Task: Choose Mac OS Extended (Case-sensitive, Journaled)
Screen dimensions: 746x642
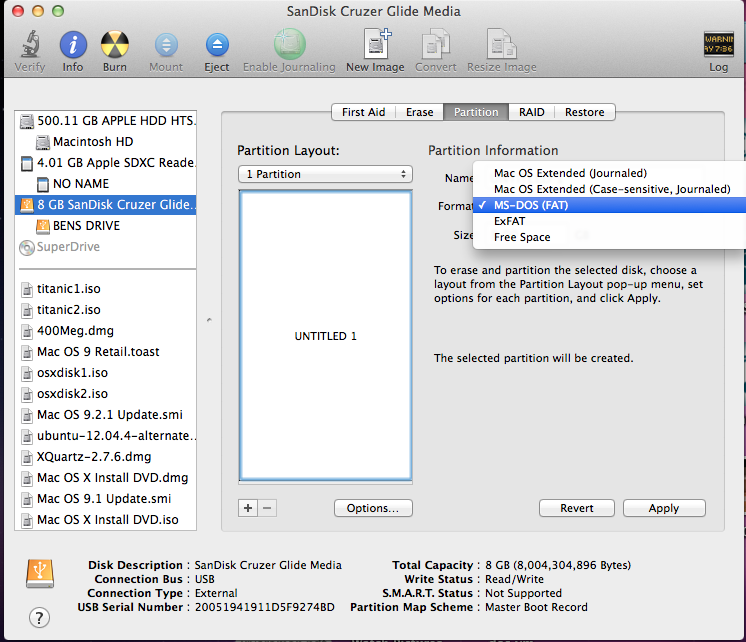Action: pyautogui.click(x=609, y=189)
